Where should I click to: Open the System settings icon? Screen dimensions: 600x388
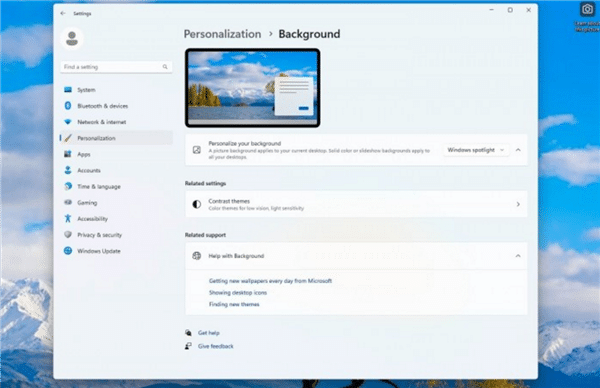pos(68,90)
